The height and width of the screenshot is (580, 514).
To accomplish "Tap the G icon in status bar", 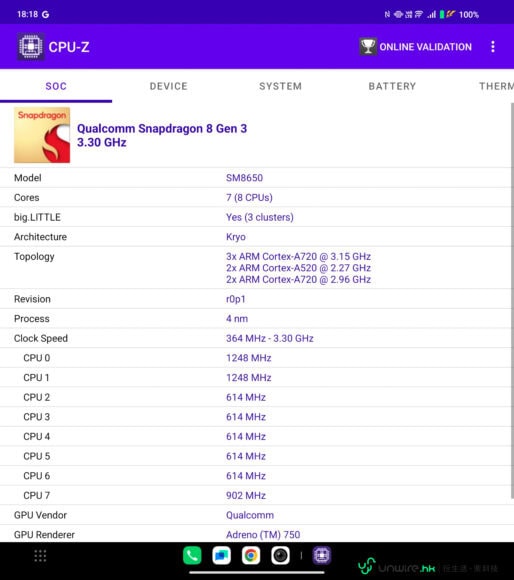I will [x=45, y=14].
